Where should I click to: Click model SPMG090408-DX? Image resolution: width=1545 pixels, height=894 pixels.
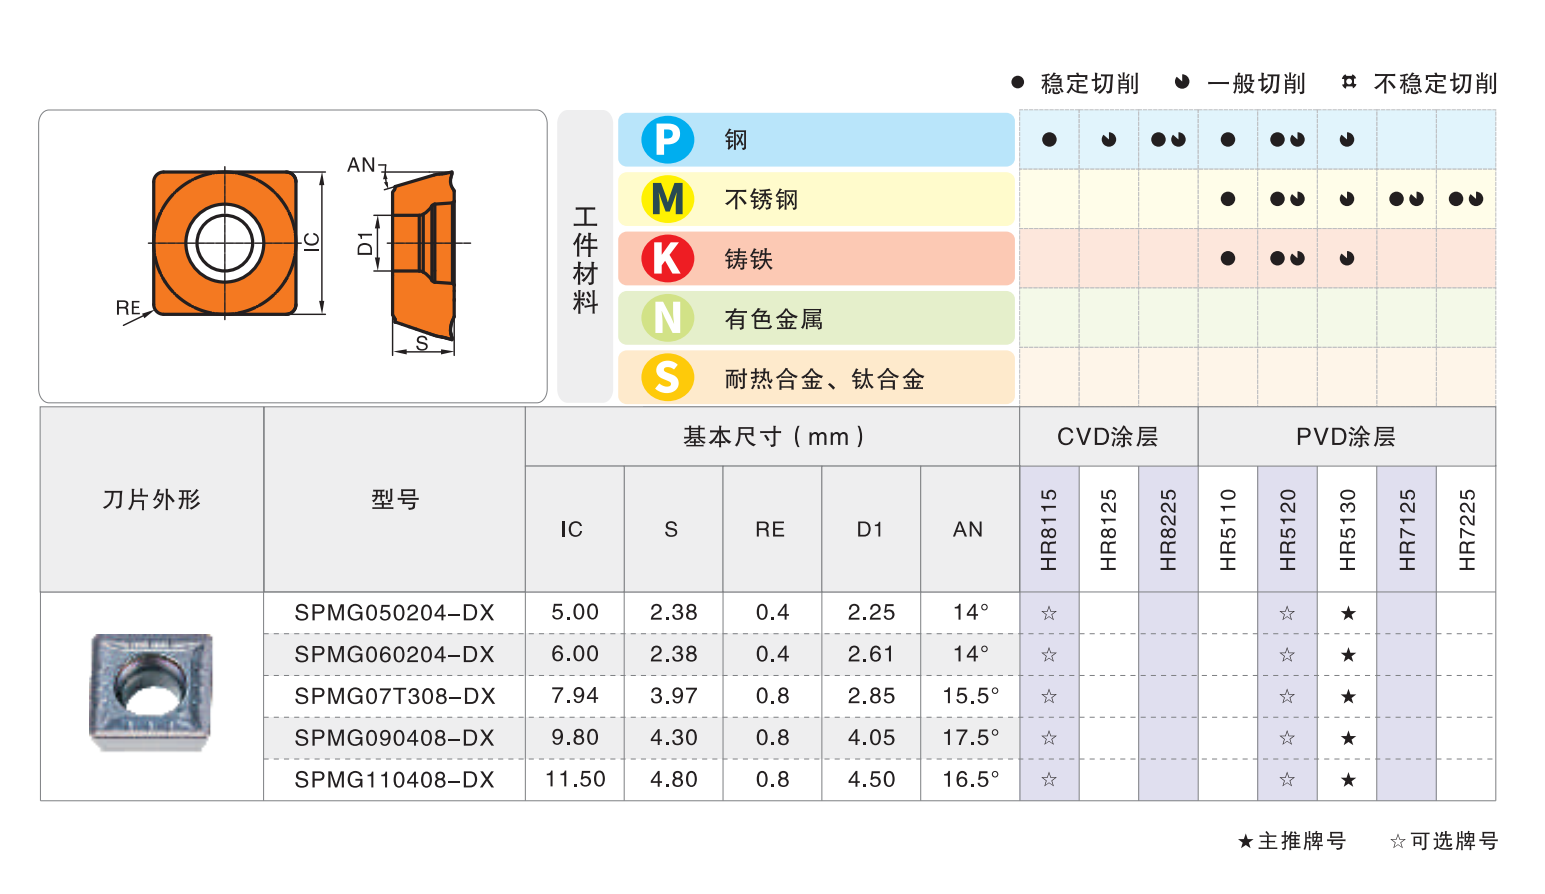click(394, 738)
